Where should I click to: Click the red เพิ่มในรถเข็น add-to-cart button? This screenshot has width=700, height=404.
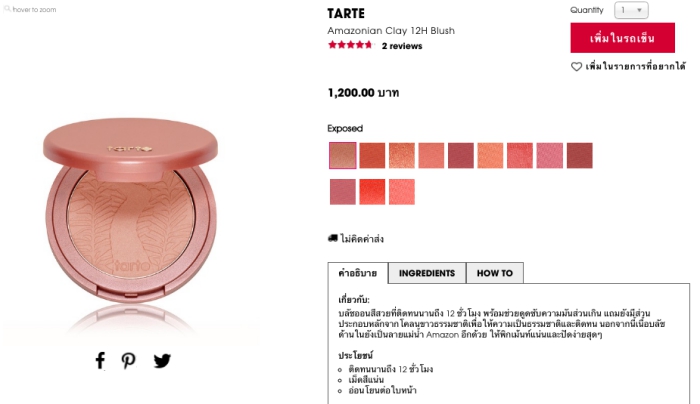pyautogui.click(x=622, y=38)
